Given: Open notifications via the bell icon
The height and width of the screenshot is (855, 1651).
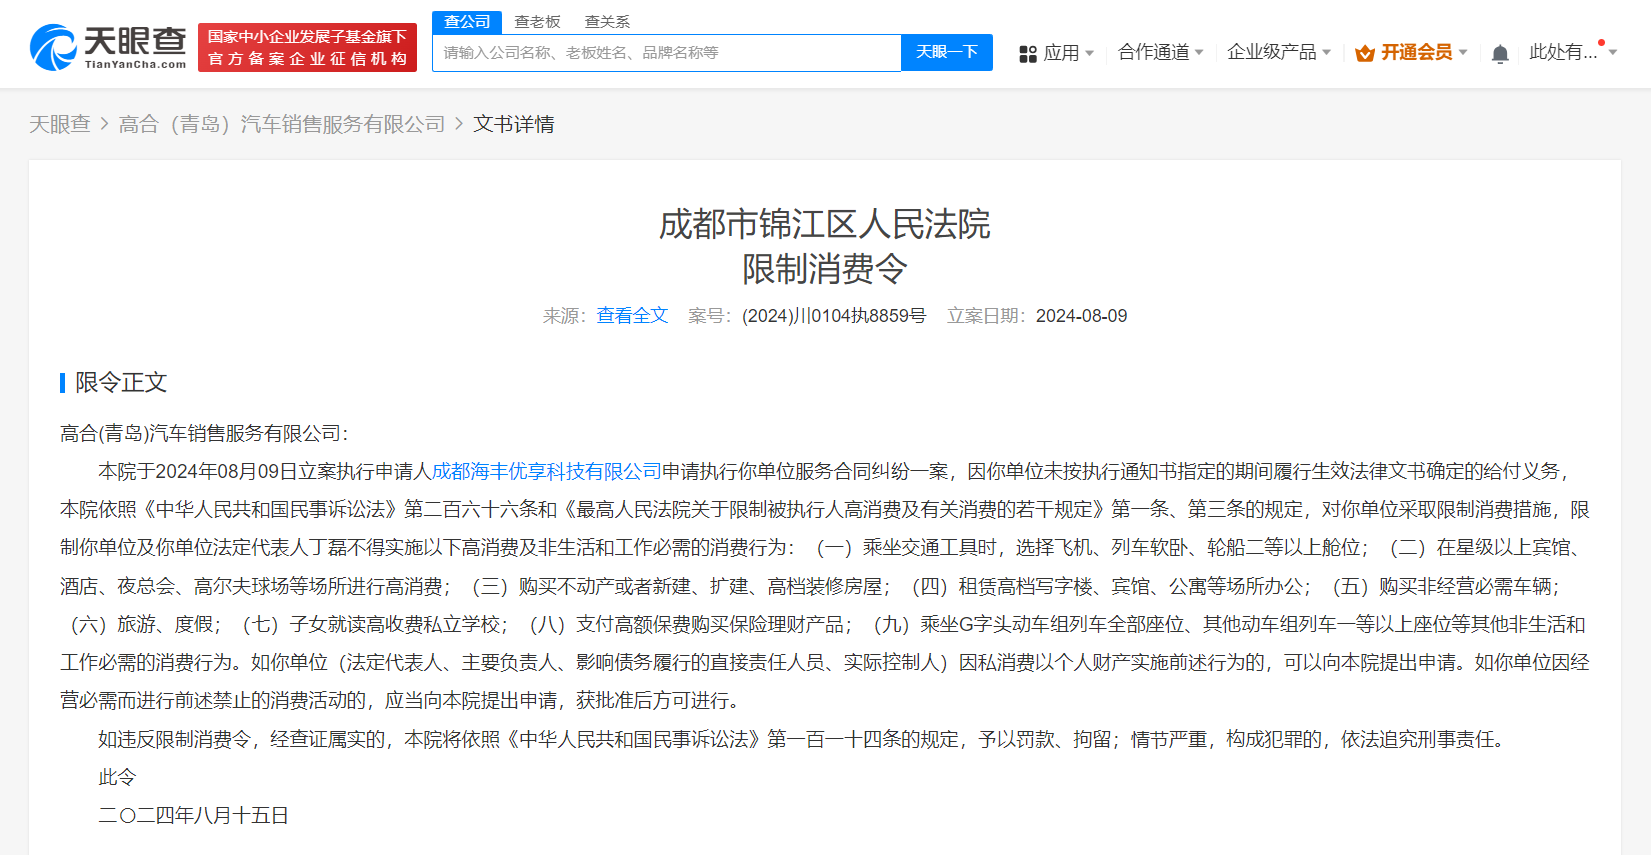Looking at the screenshot, I should point(1499,54).
